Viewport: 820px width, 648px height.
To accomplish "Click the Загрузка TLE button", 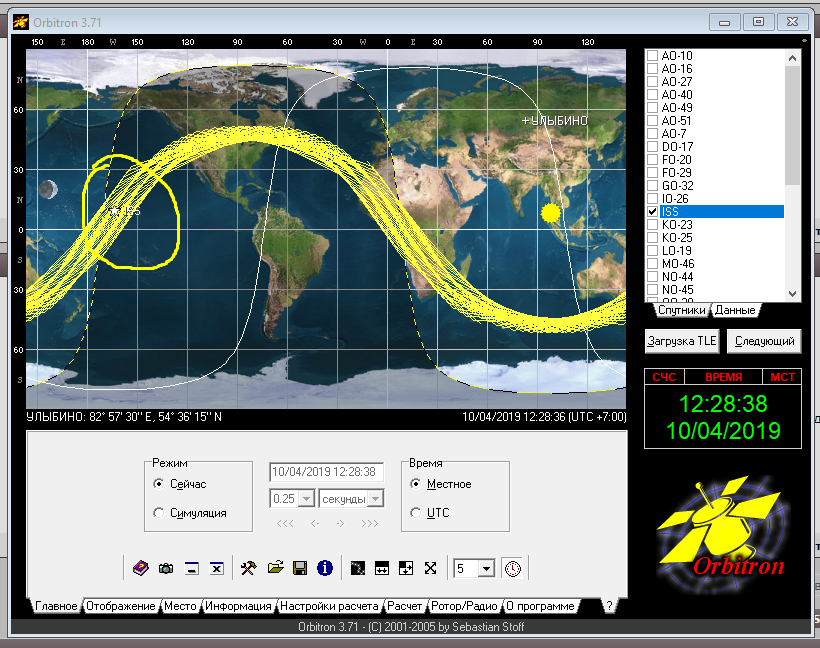I will pos(681,341).
